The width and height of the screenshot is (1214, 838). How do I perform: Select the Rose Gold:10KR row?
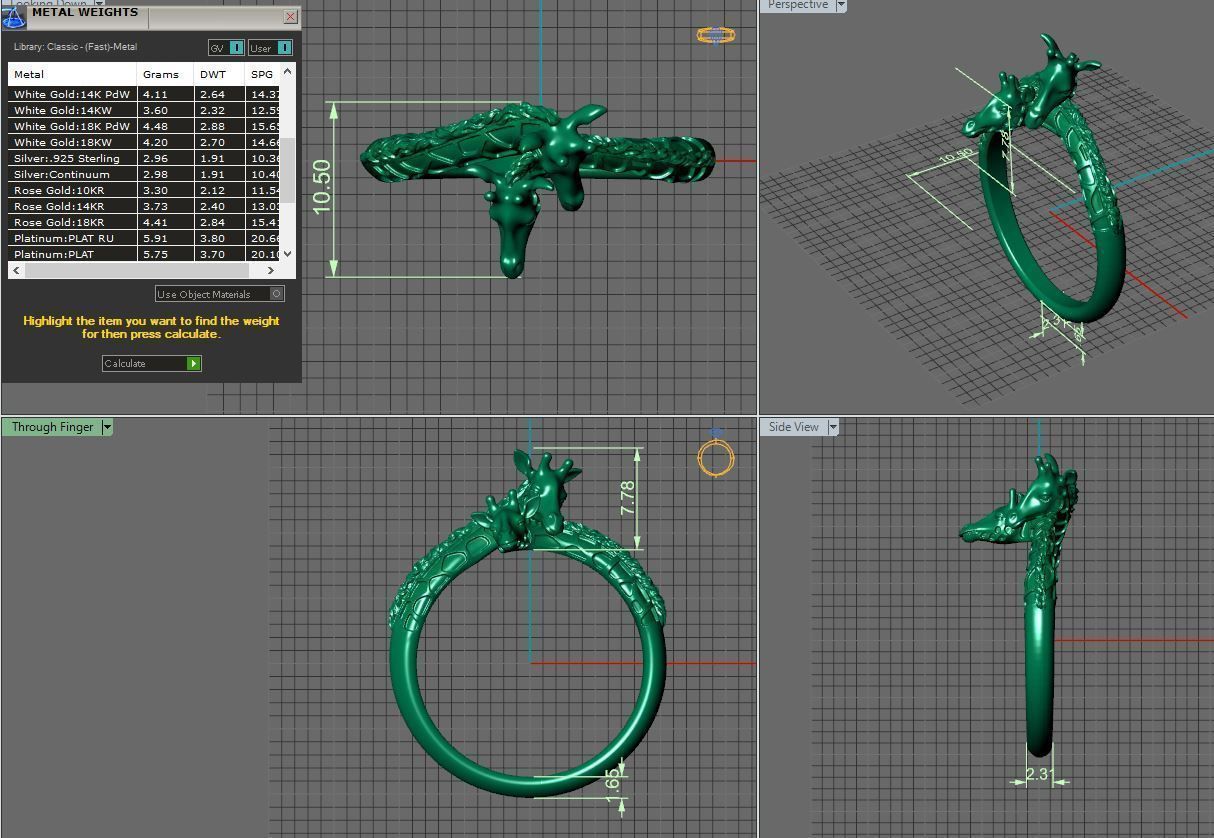[144, 190]
